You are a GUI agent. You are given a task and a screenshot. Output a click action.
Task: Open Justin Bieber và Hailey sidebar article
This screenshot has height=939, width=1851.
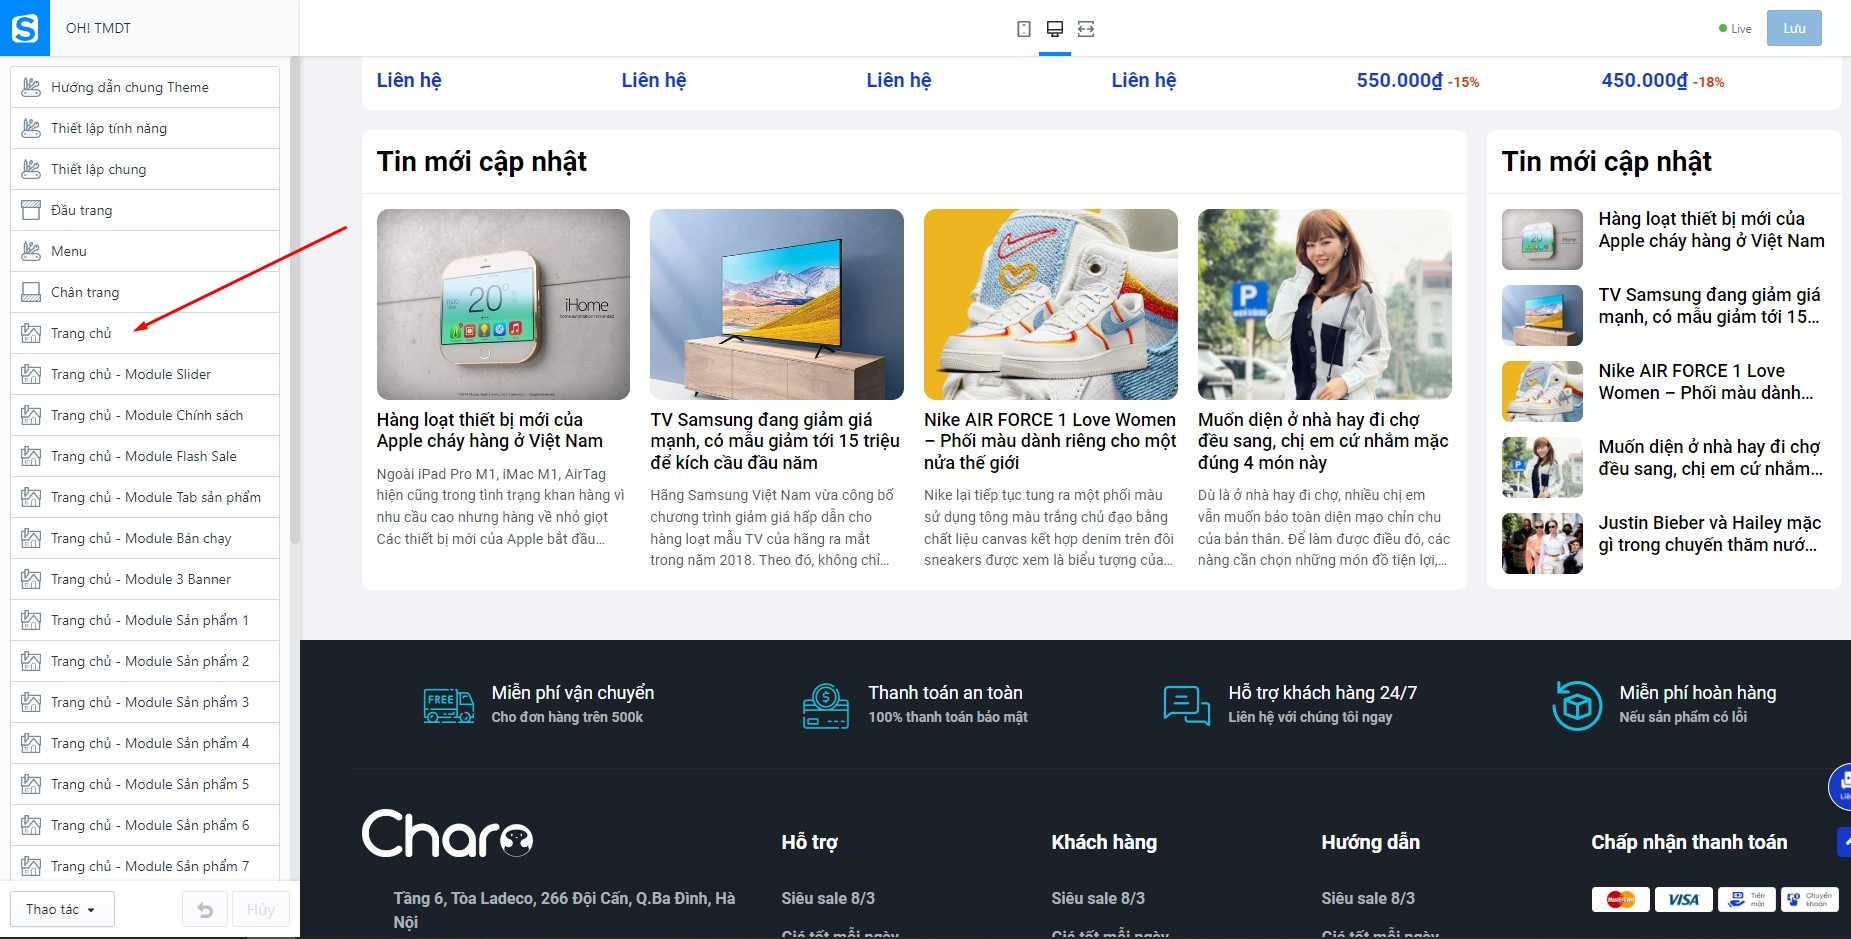tap(1709, 534)
